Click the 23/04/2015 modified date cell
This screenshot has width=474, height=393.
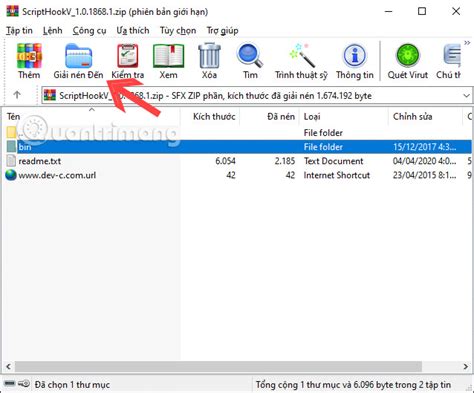coord(424,175)
